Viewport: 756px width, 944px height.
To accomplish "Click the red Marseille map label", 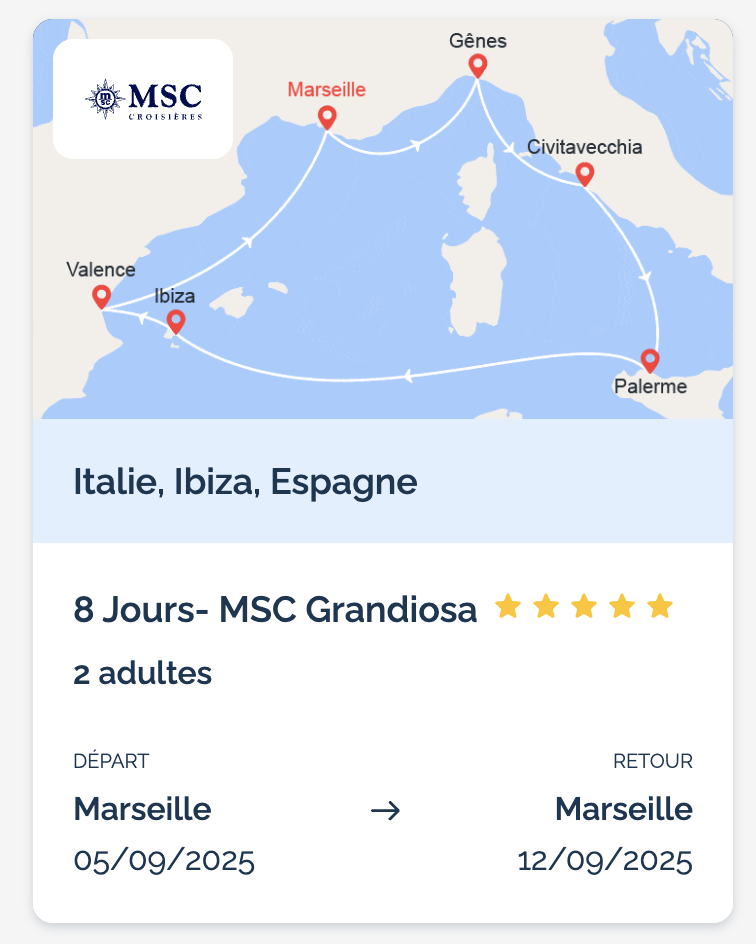I will [327, 89].
